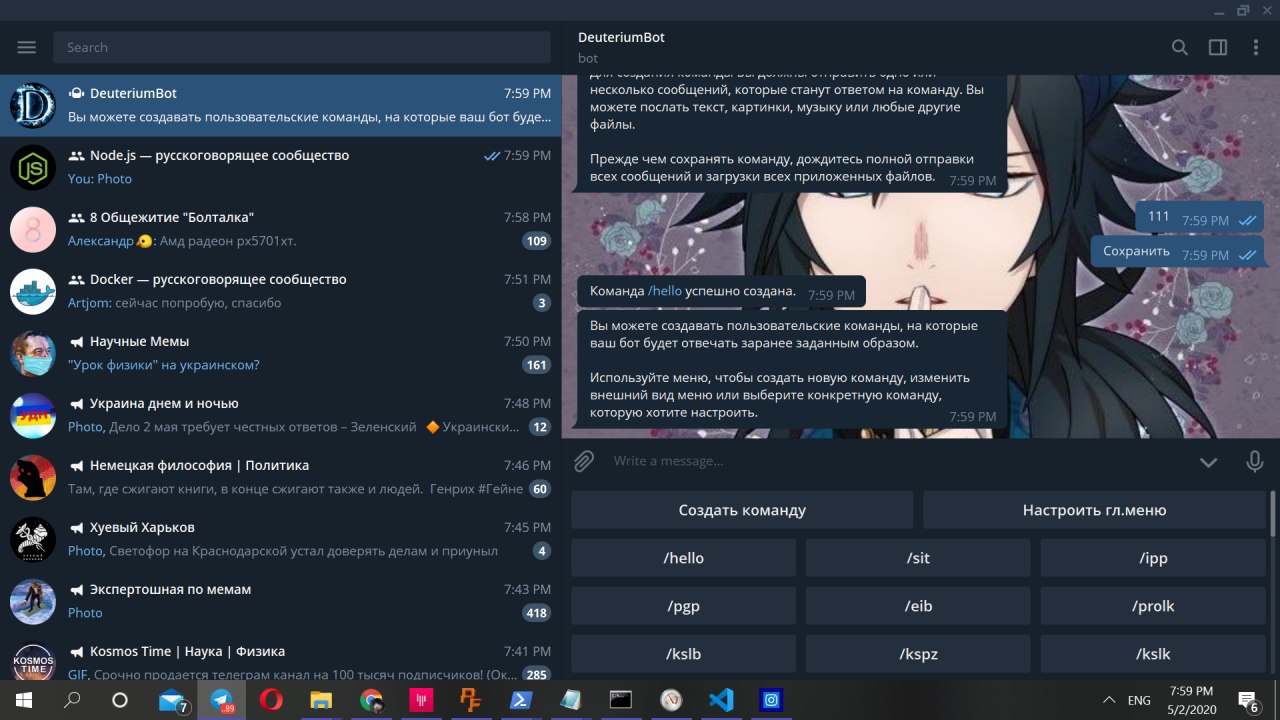Toggle the right sidebar panel icon

point(1218,47)
